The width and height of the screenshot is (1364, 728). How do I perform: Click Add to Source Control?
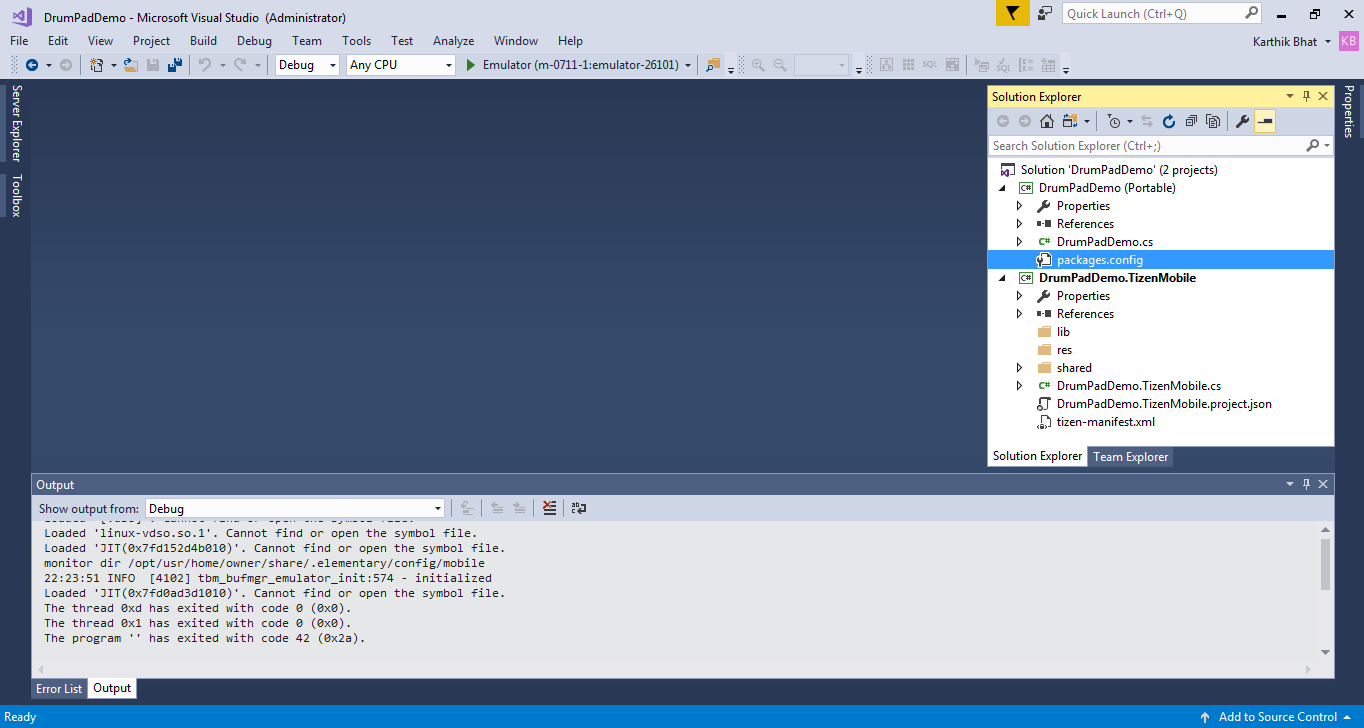pos(1277,717)
